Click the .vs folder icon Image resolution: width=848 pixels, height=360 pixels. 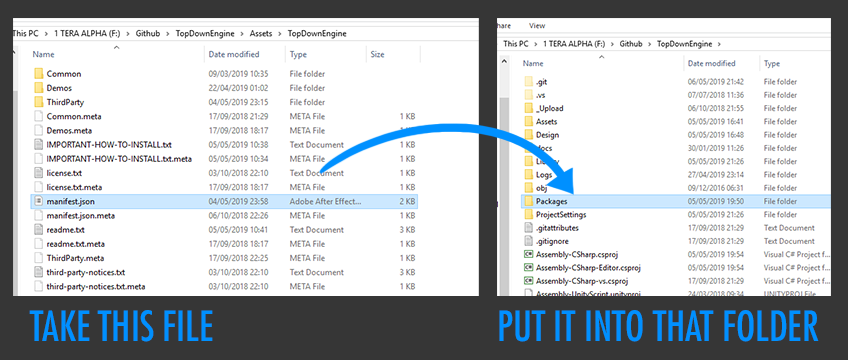528,95
